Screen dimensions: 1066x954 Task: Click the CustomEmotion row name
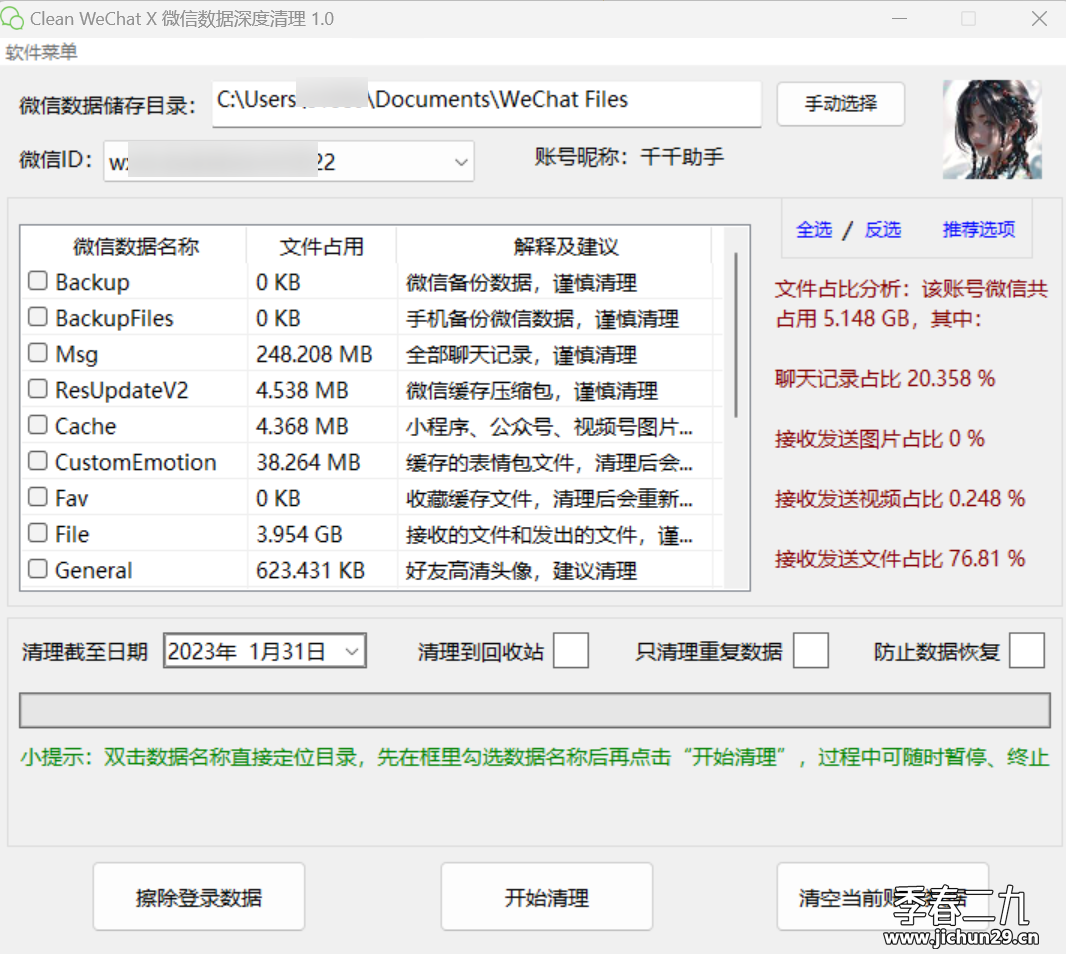[x=135, y=462]
